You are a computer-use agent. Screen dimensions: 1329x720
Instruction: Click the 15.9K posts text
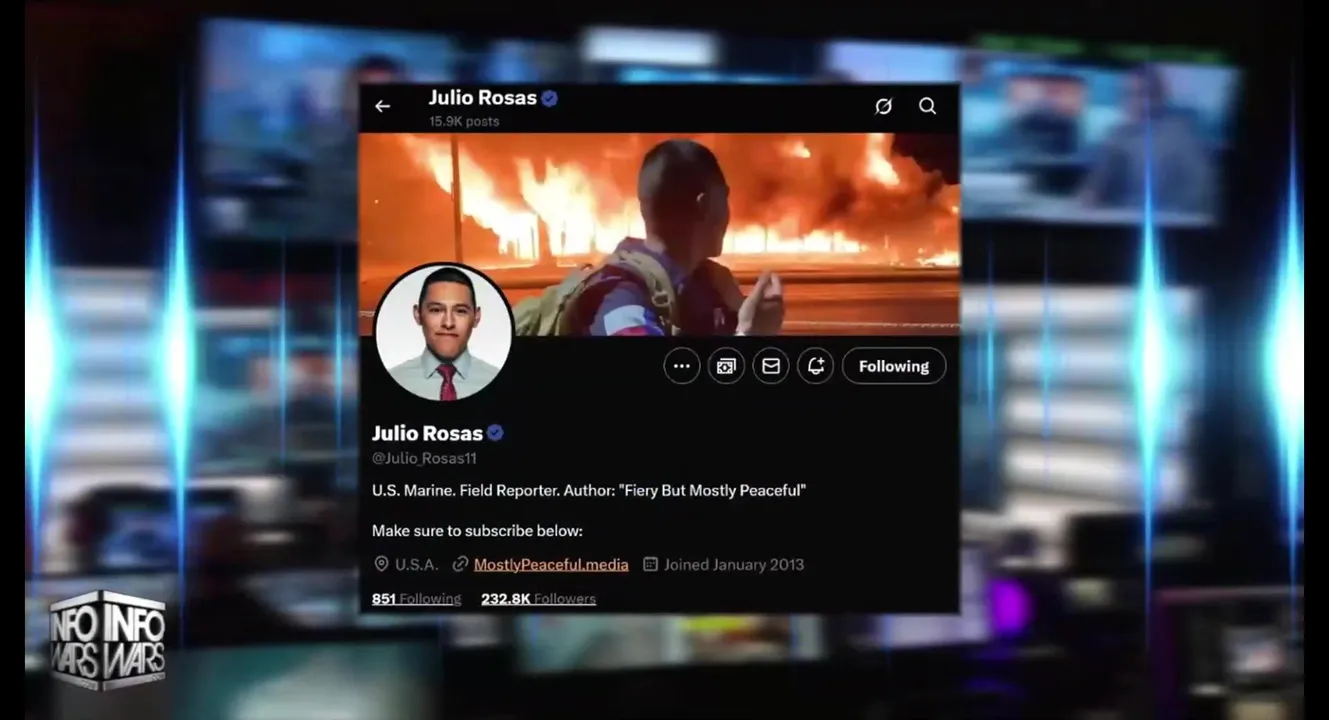tap(464, 121)
